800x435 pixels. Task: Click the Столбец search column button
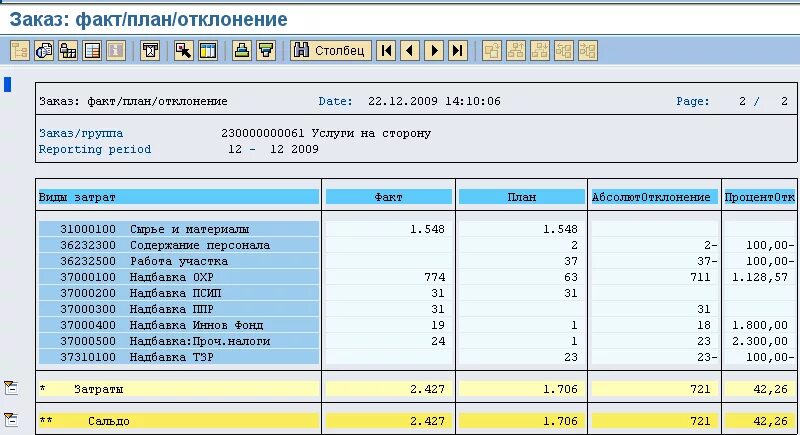coord(331,50)
